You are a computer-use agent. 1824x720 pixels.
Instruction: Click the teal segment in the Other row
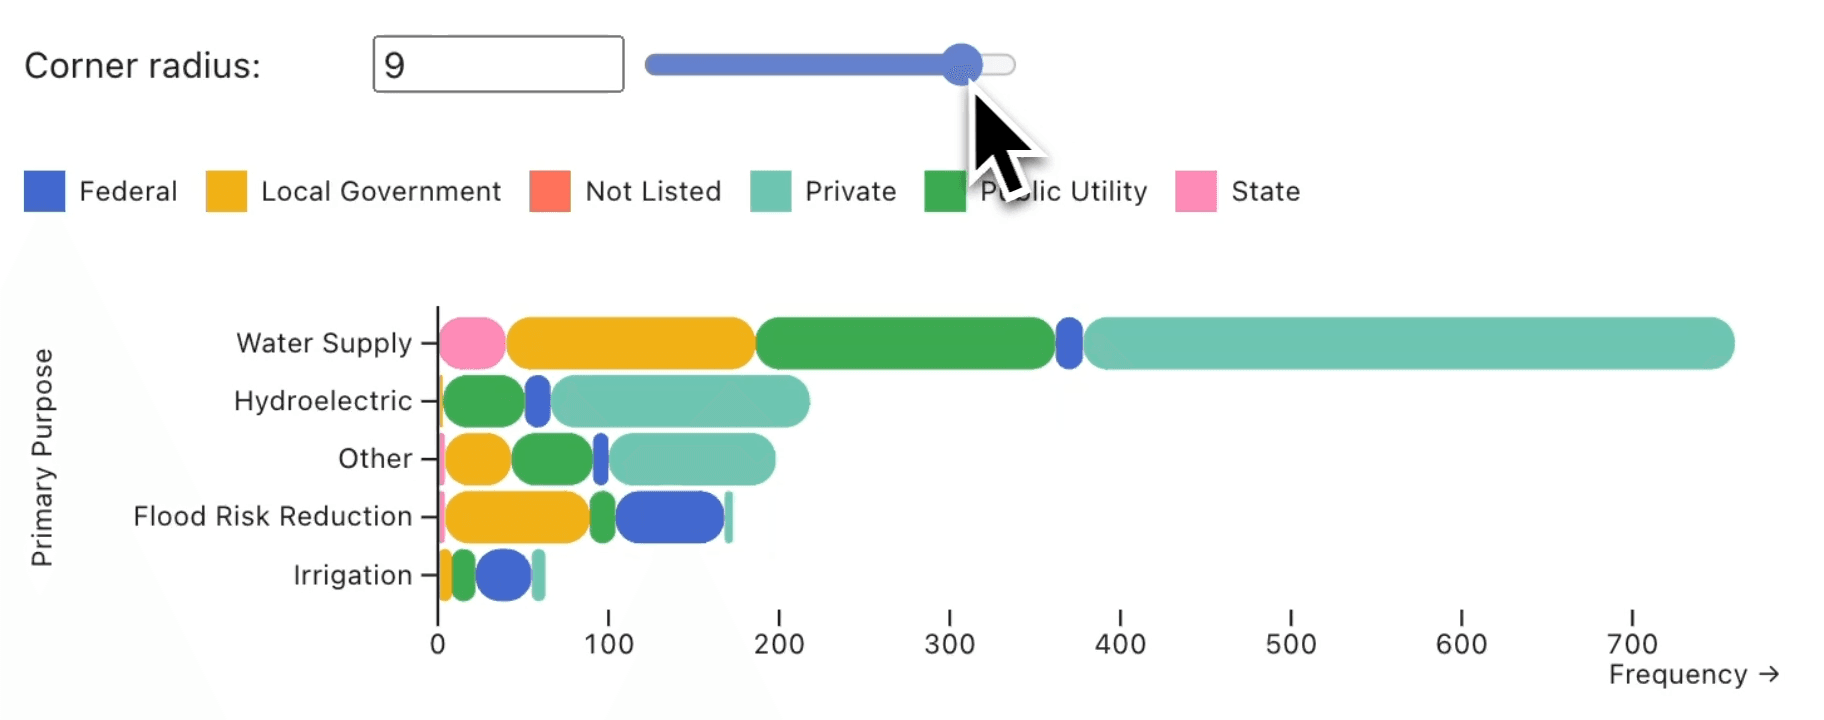pos(692,459)
